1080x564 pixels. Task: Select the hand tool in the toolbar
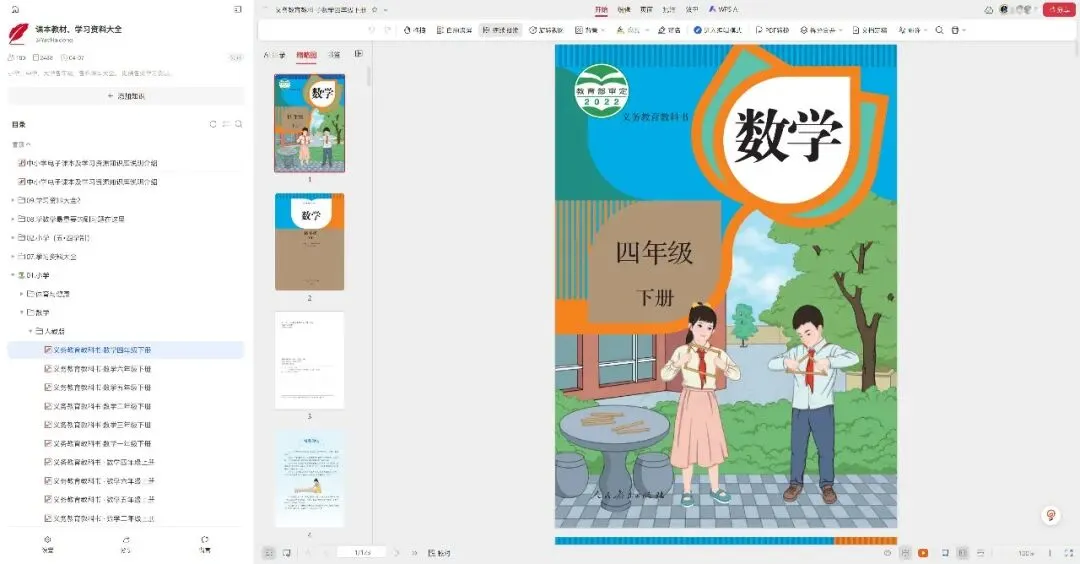coord(415,30)
